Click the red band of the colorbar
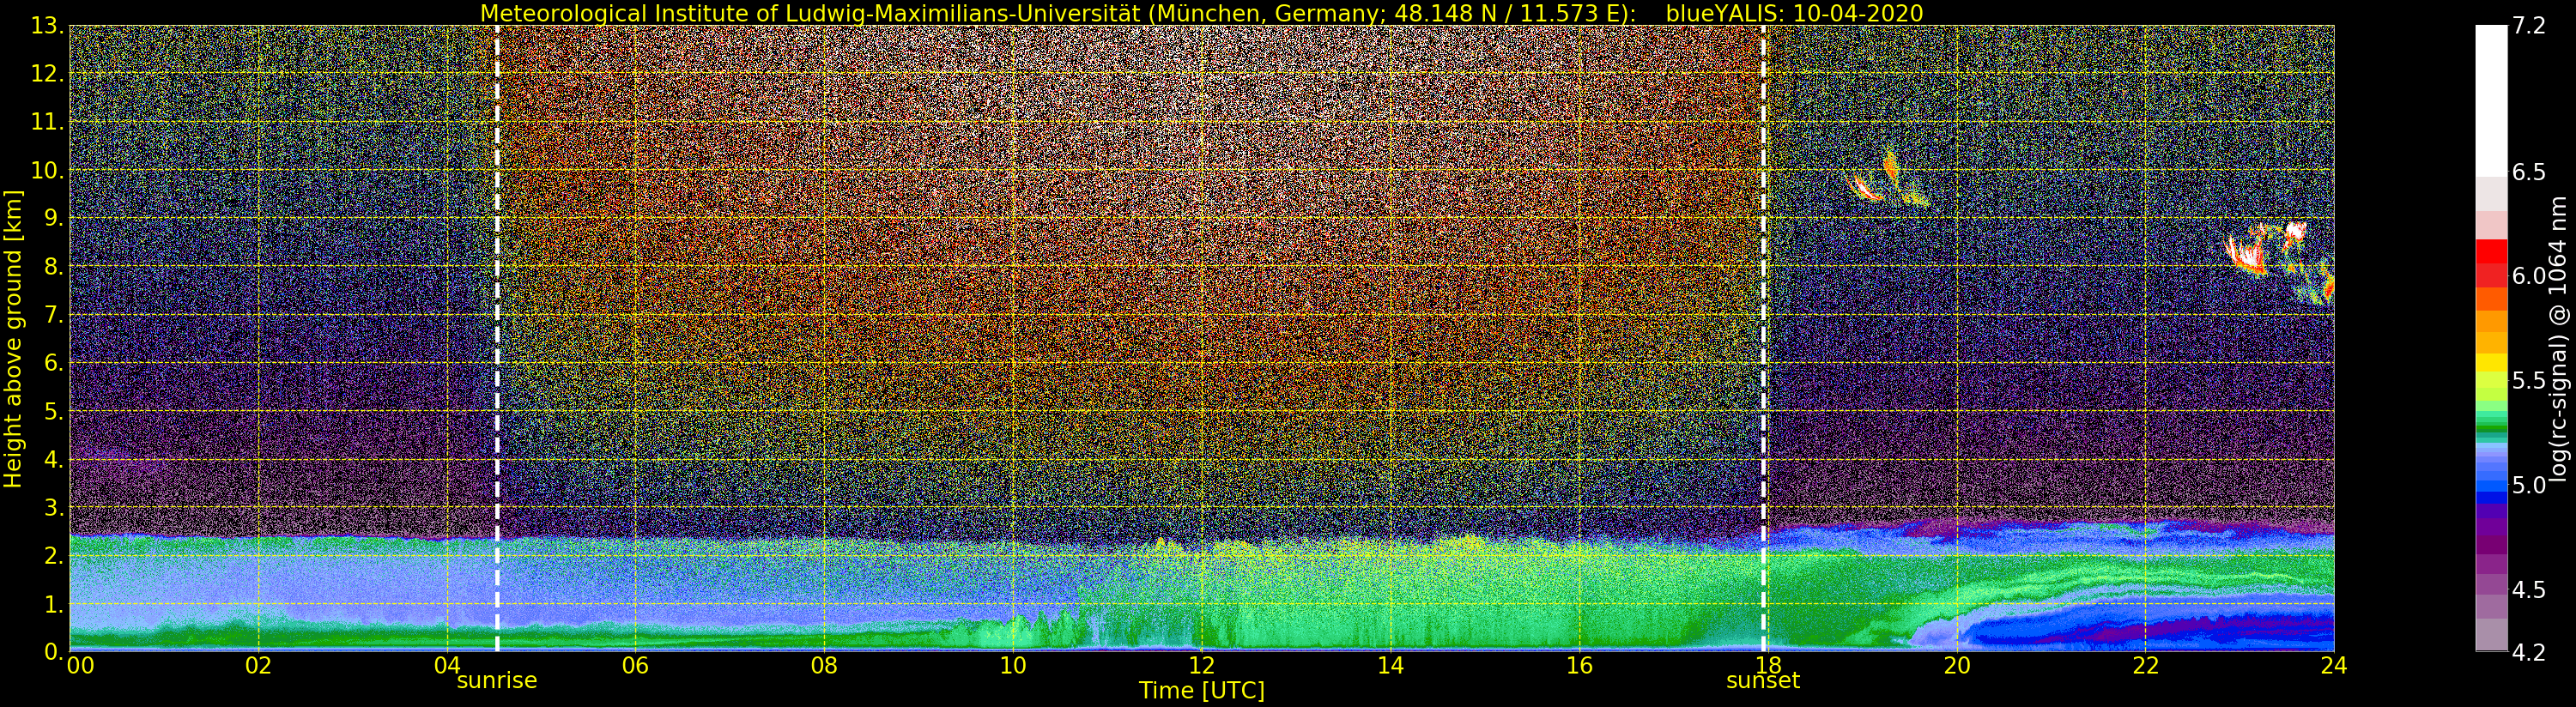Image resolution: width=2576 pixels, height=707 pixels. (x=2491, y=262)
